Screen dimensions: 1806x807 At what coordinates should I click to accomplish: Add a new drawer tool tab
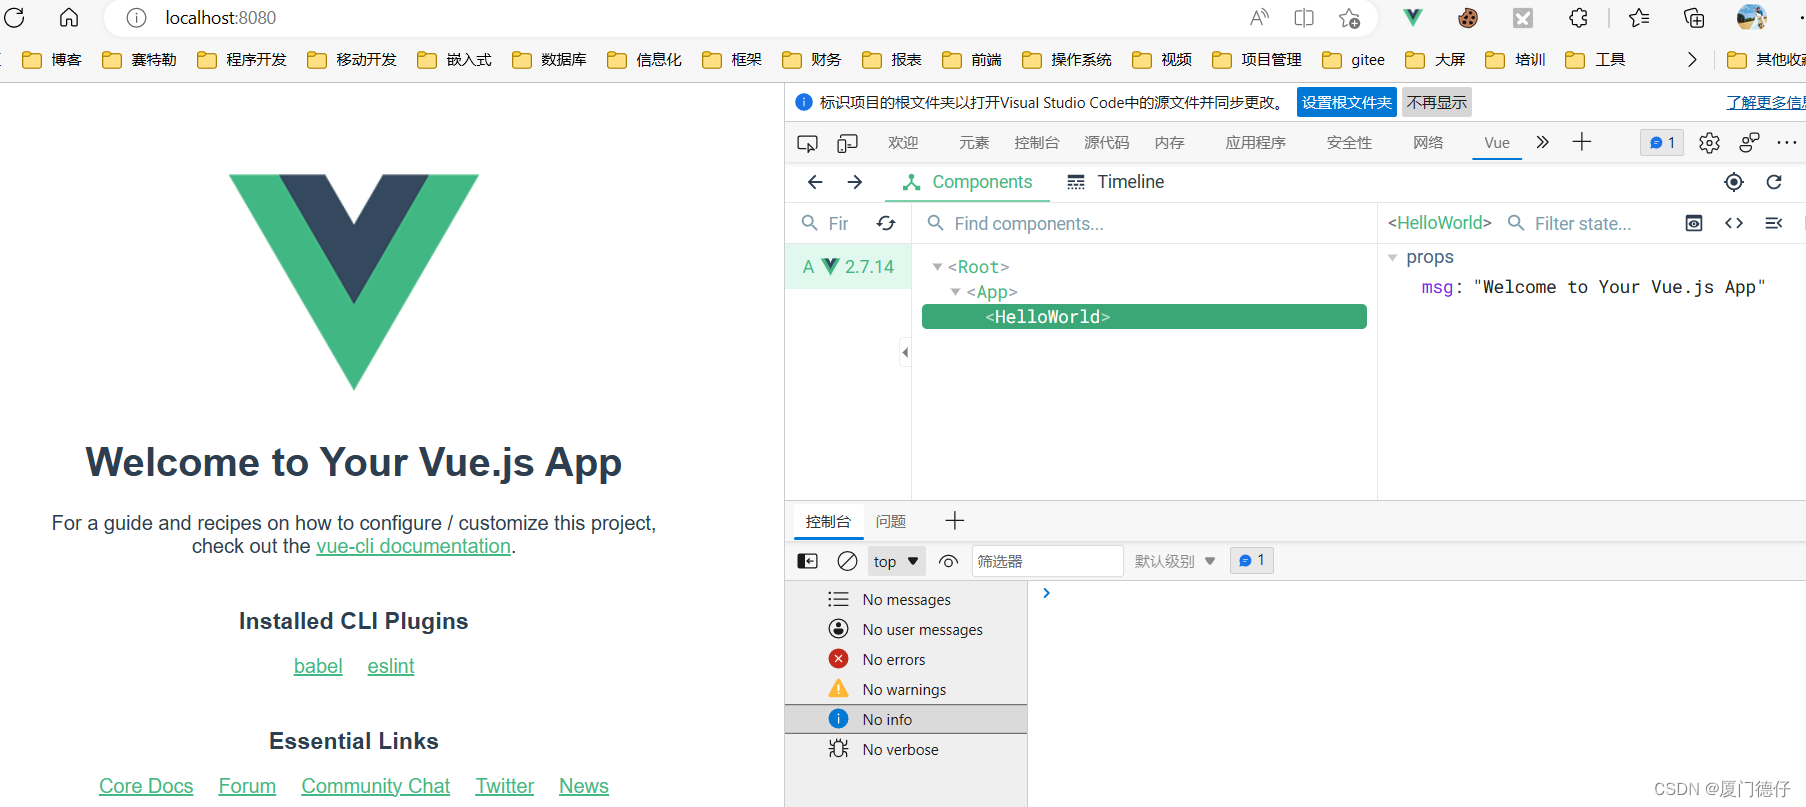(955, 521)
